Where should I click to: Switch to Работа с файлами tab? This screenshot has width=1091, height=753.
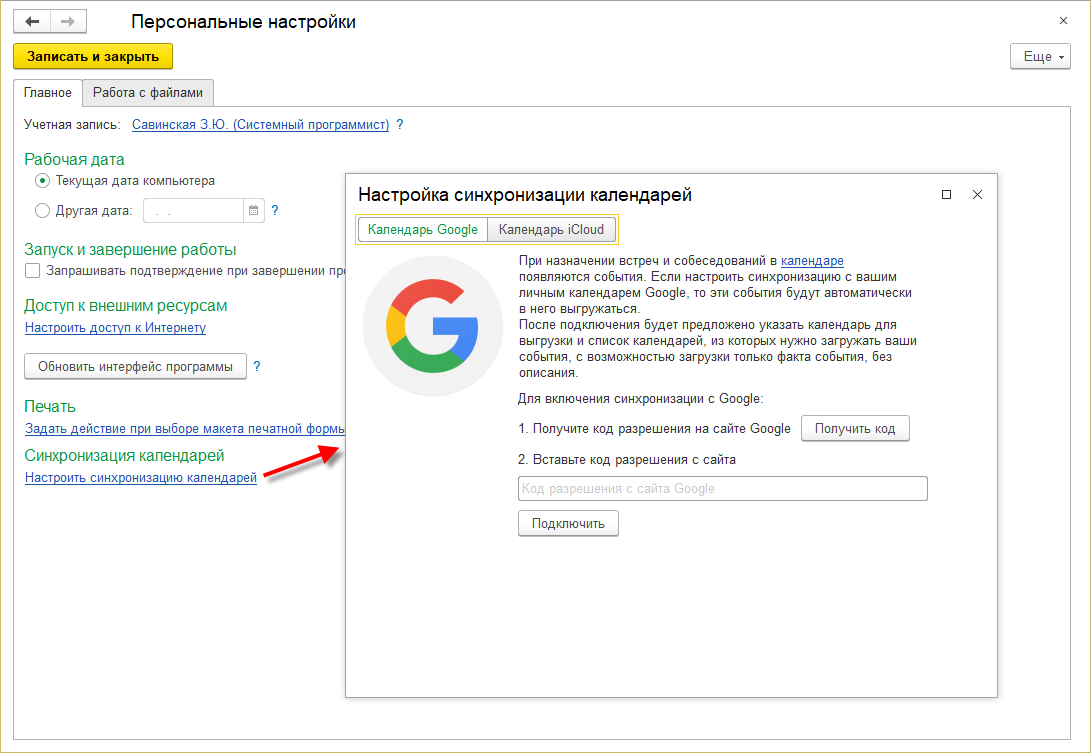click(x=148, y=93)
